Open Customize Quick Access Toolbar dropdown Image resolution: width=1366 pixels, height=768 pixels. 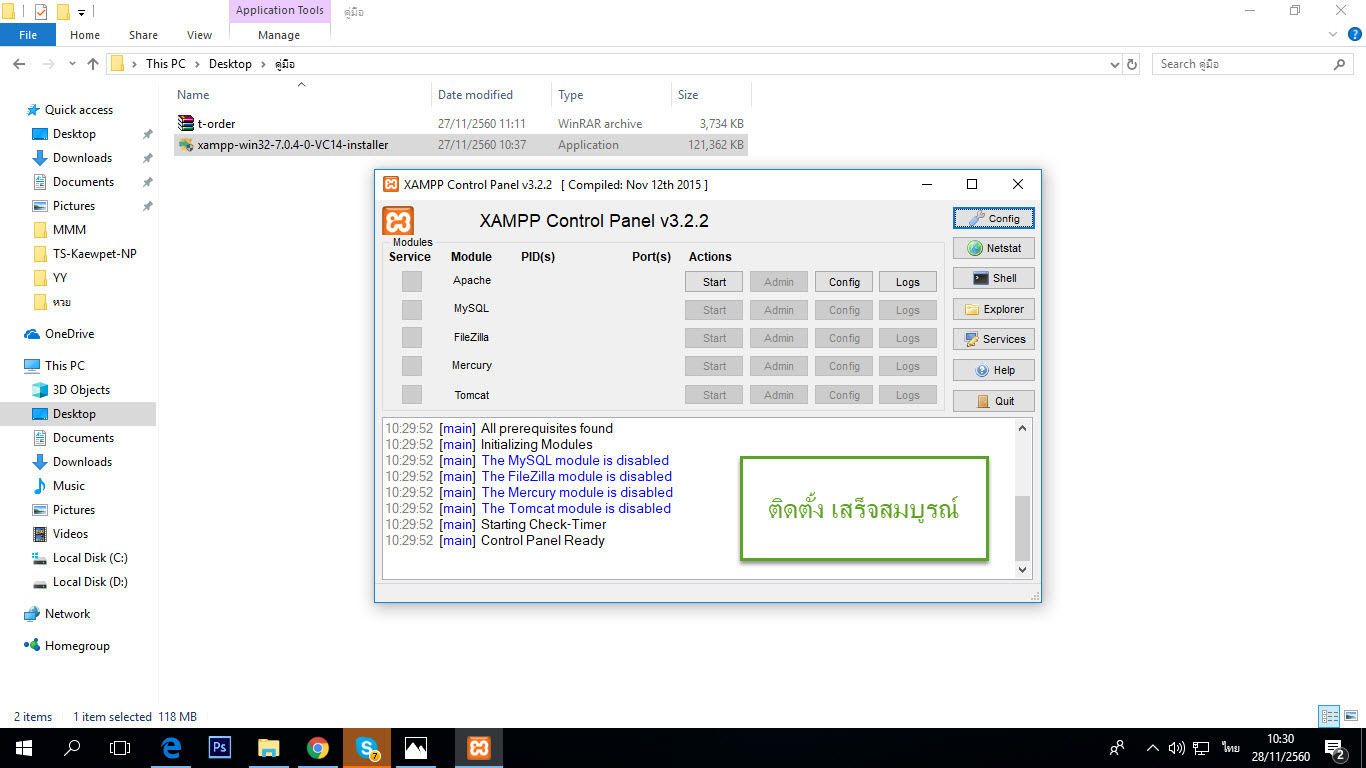click(82, 13)
